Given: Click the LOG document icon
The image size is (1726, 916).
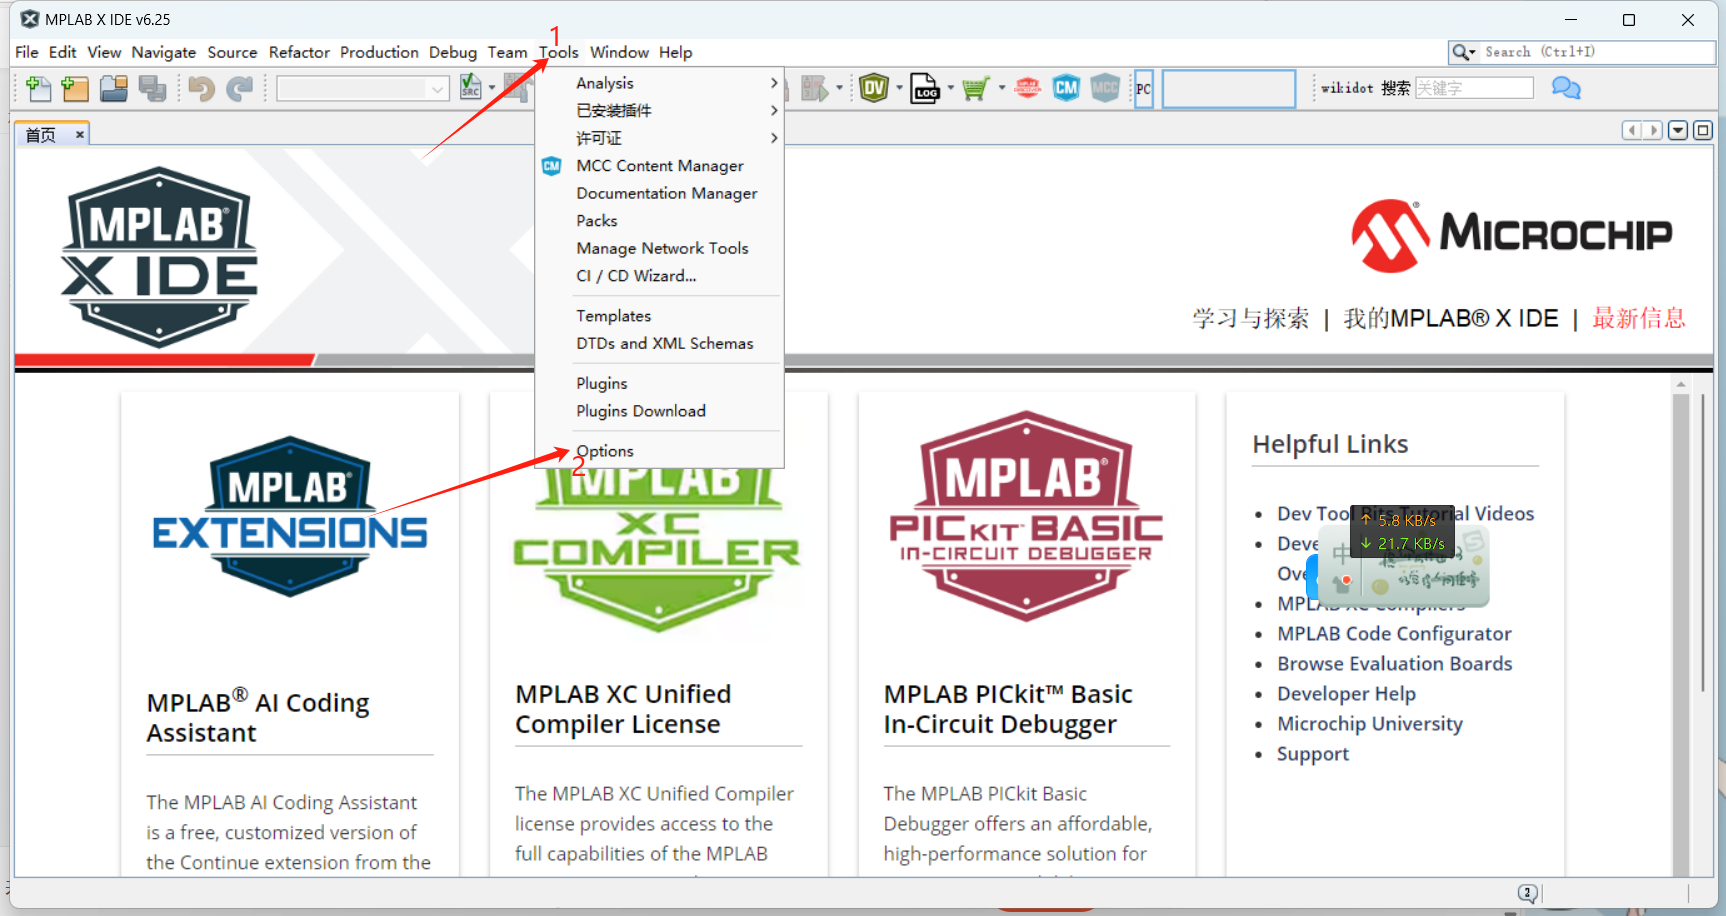Looking at the screenshot, I should coord(925,88).
